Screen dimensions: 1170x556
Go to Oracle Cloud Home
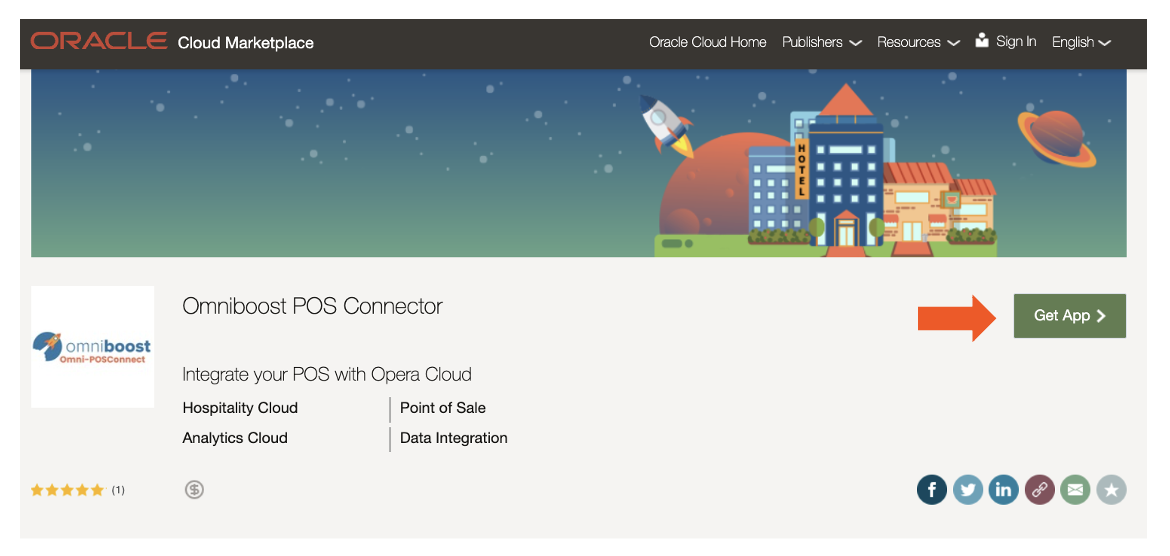click(707, 42)
